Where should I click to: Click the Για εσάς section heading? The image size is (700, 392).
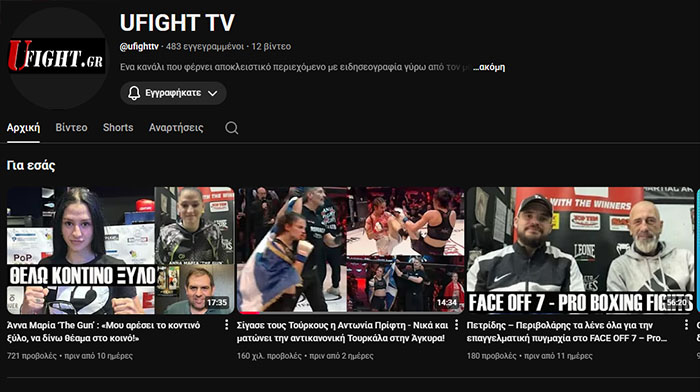point(31,166)
